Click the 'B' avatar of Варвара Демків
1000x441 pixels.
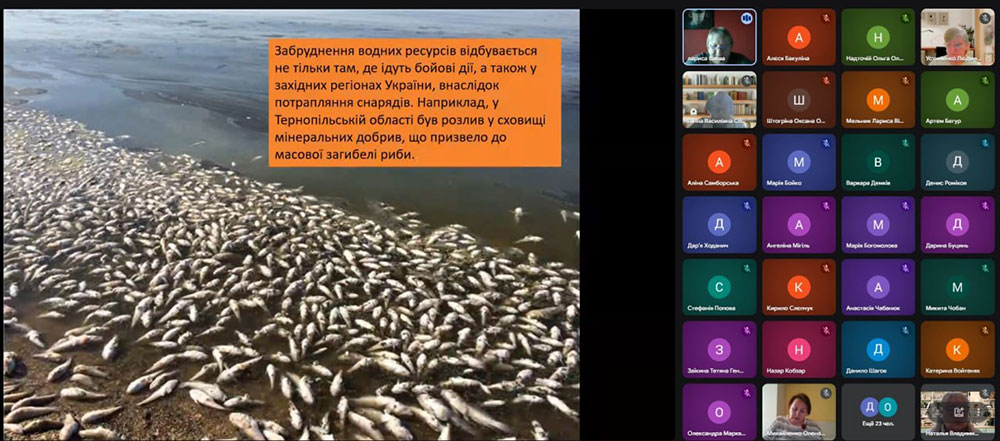pos(877,161)
